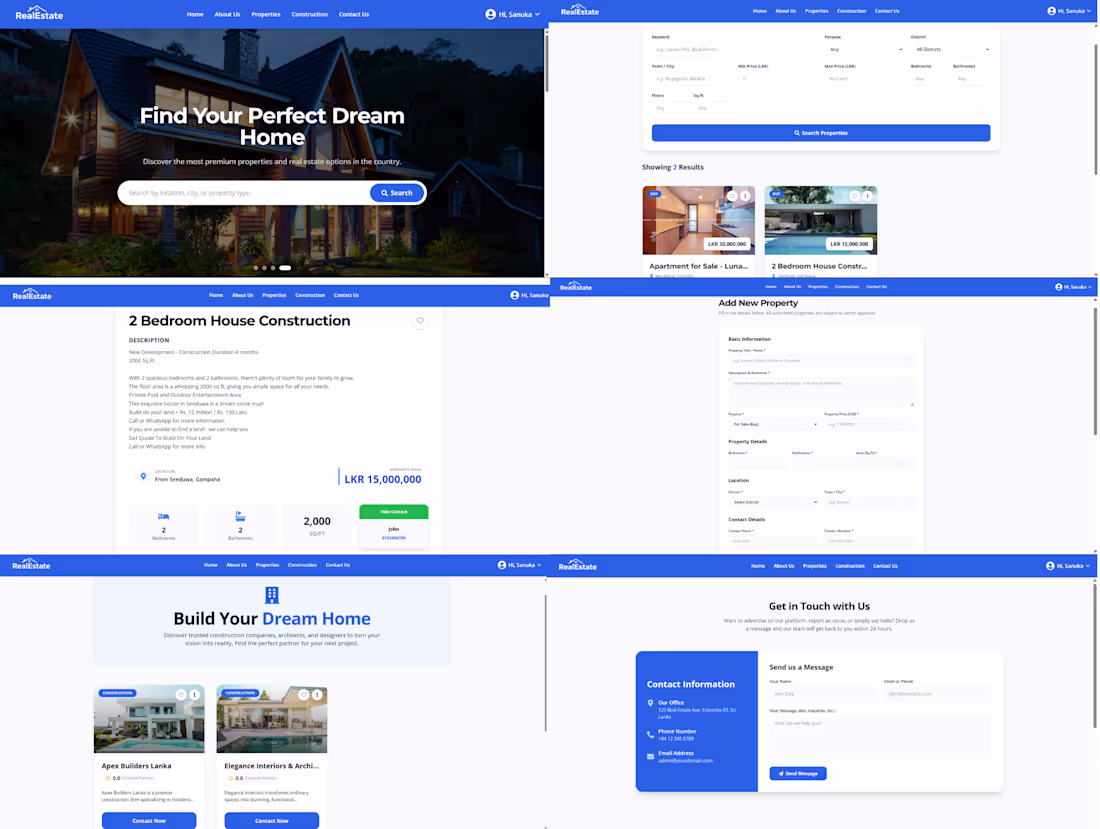Open the Apex Builders Lanka card image

[x=149, y=719]
